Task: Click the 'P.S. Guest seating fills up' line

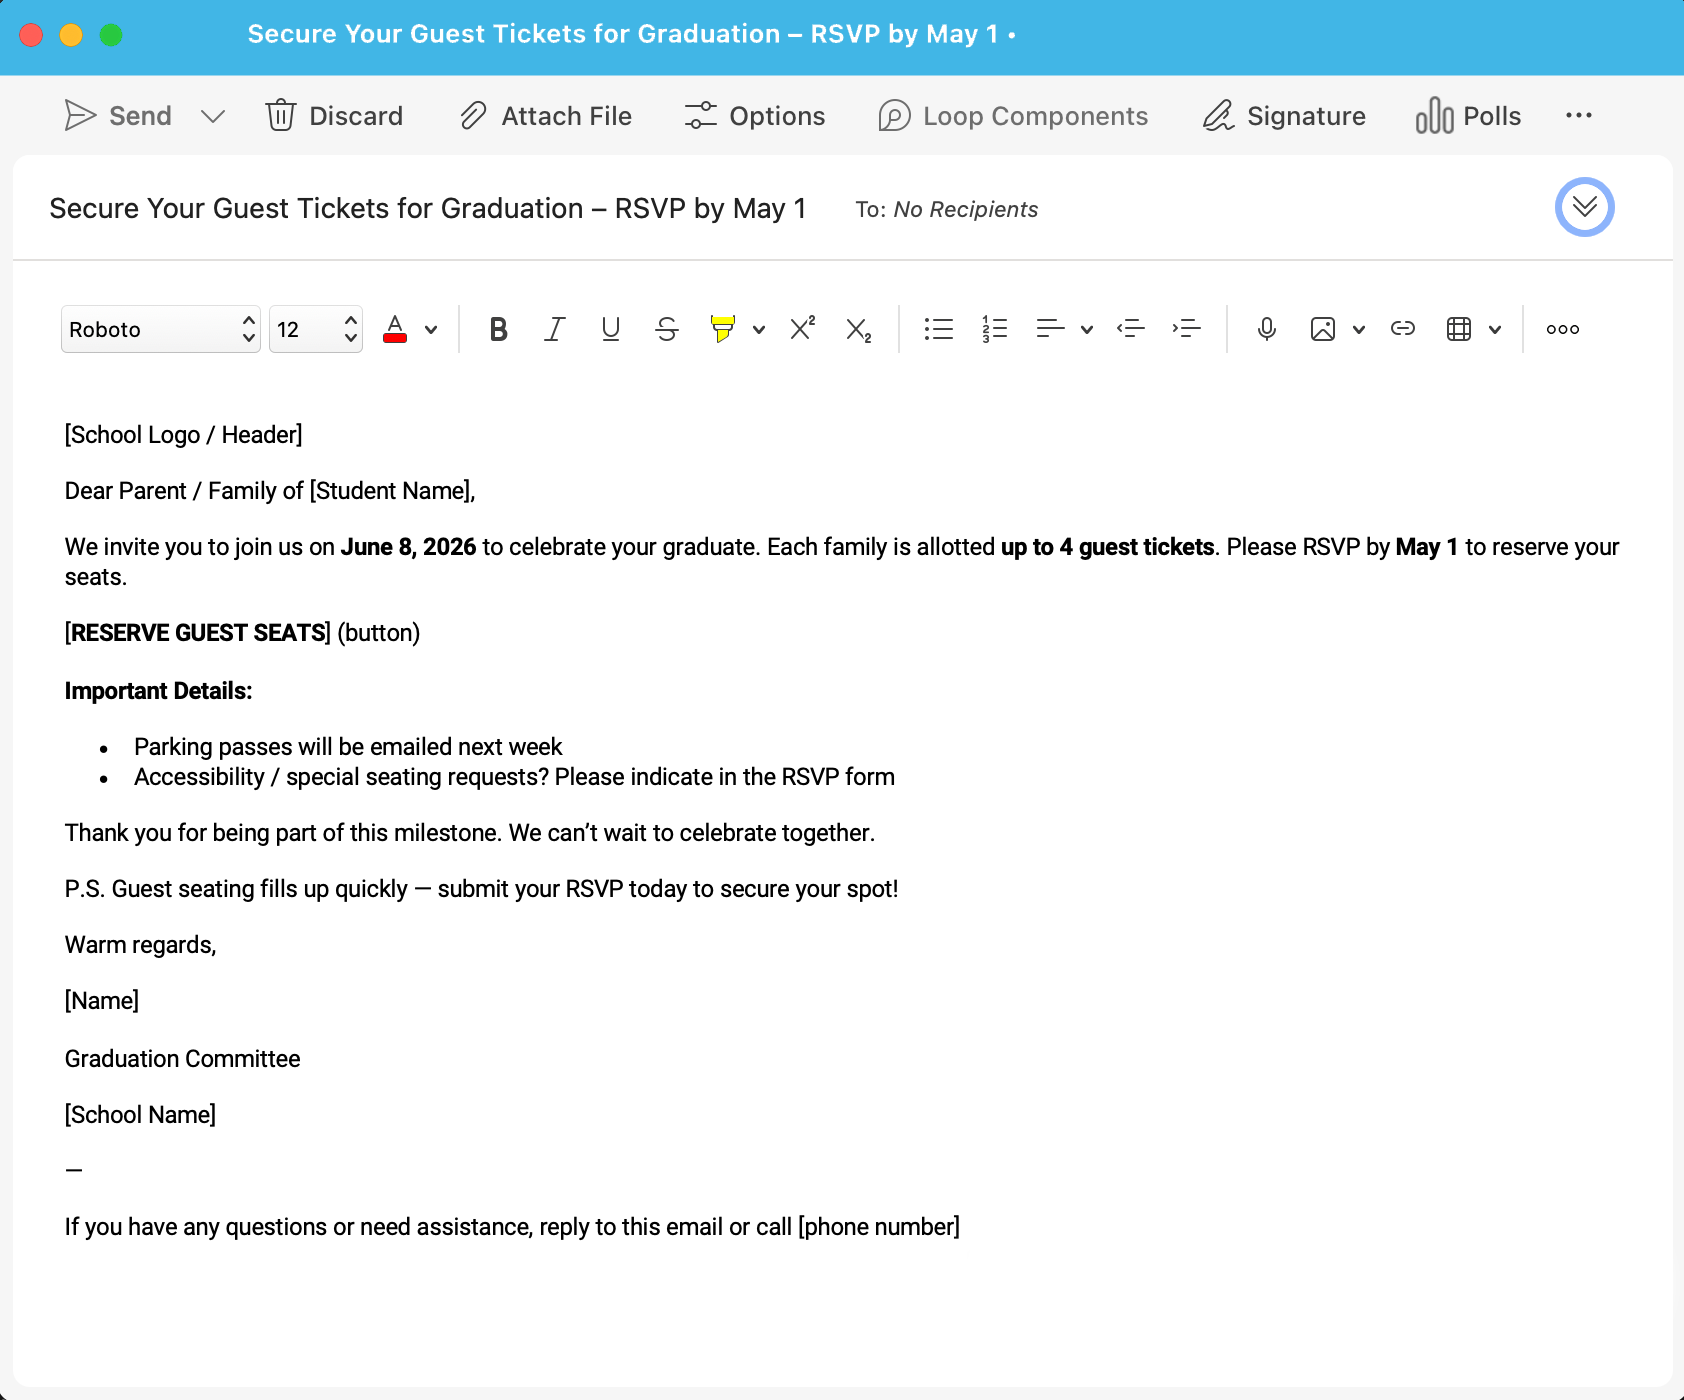Action: click(481, 889)
